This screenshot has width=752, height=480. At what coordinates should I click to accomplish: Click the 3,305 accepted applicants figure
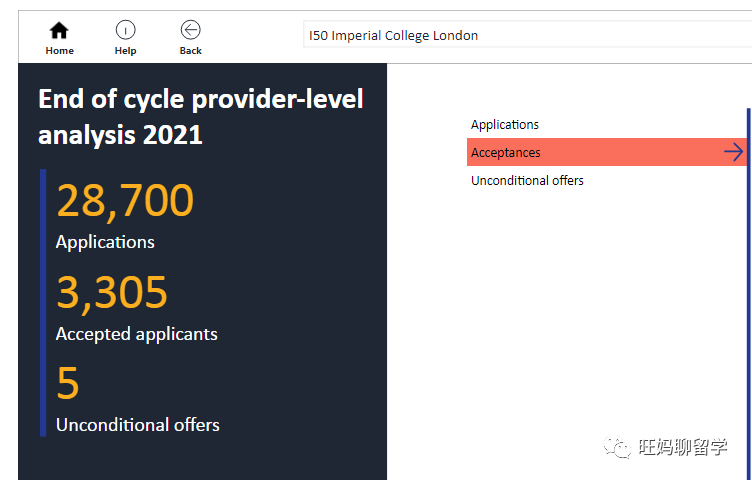(112, 293)
